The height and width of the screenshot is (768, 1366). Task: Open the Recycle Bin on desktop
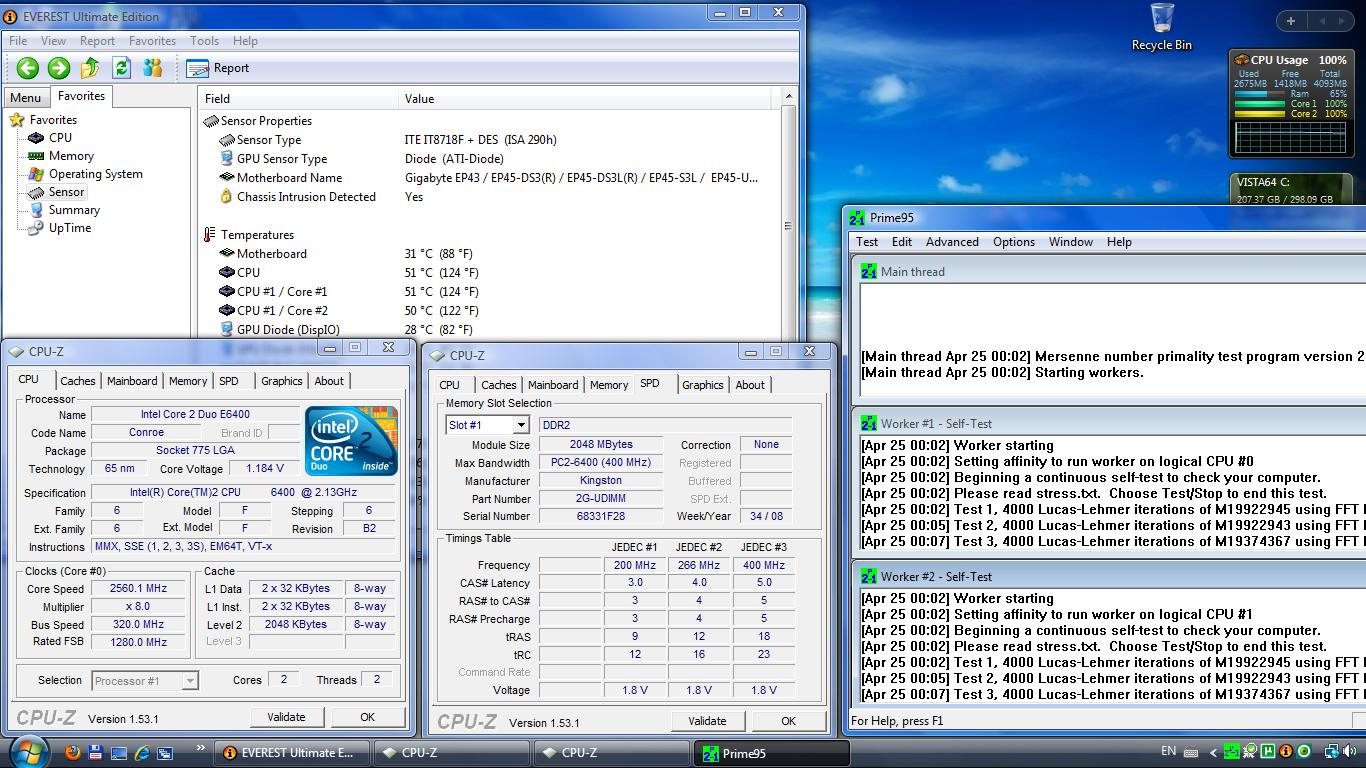pyautogui.click(x=1162, y=27)
